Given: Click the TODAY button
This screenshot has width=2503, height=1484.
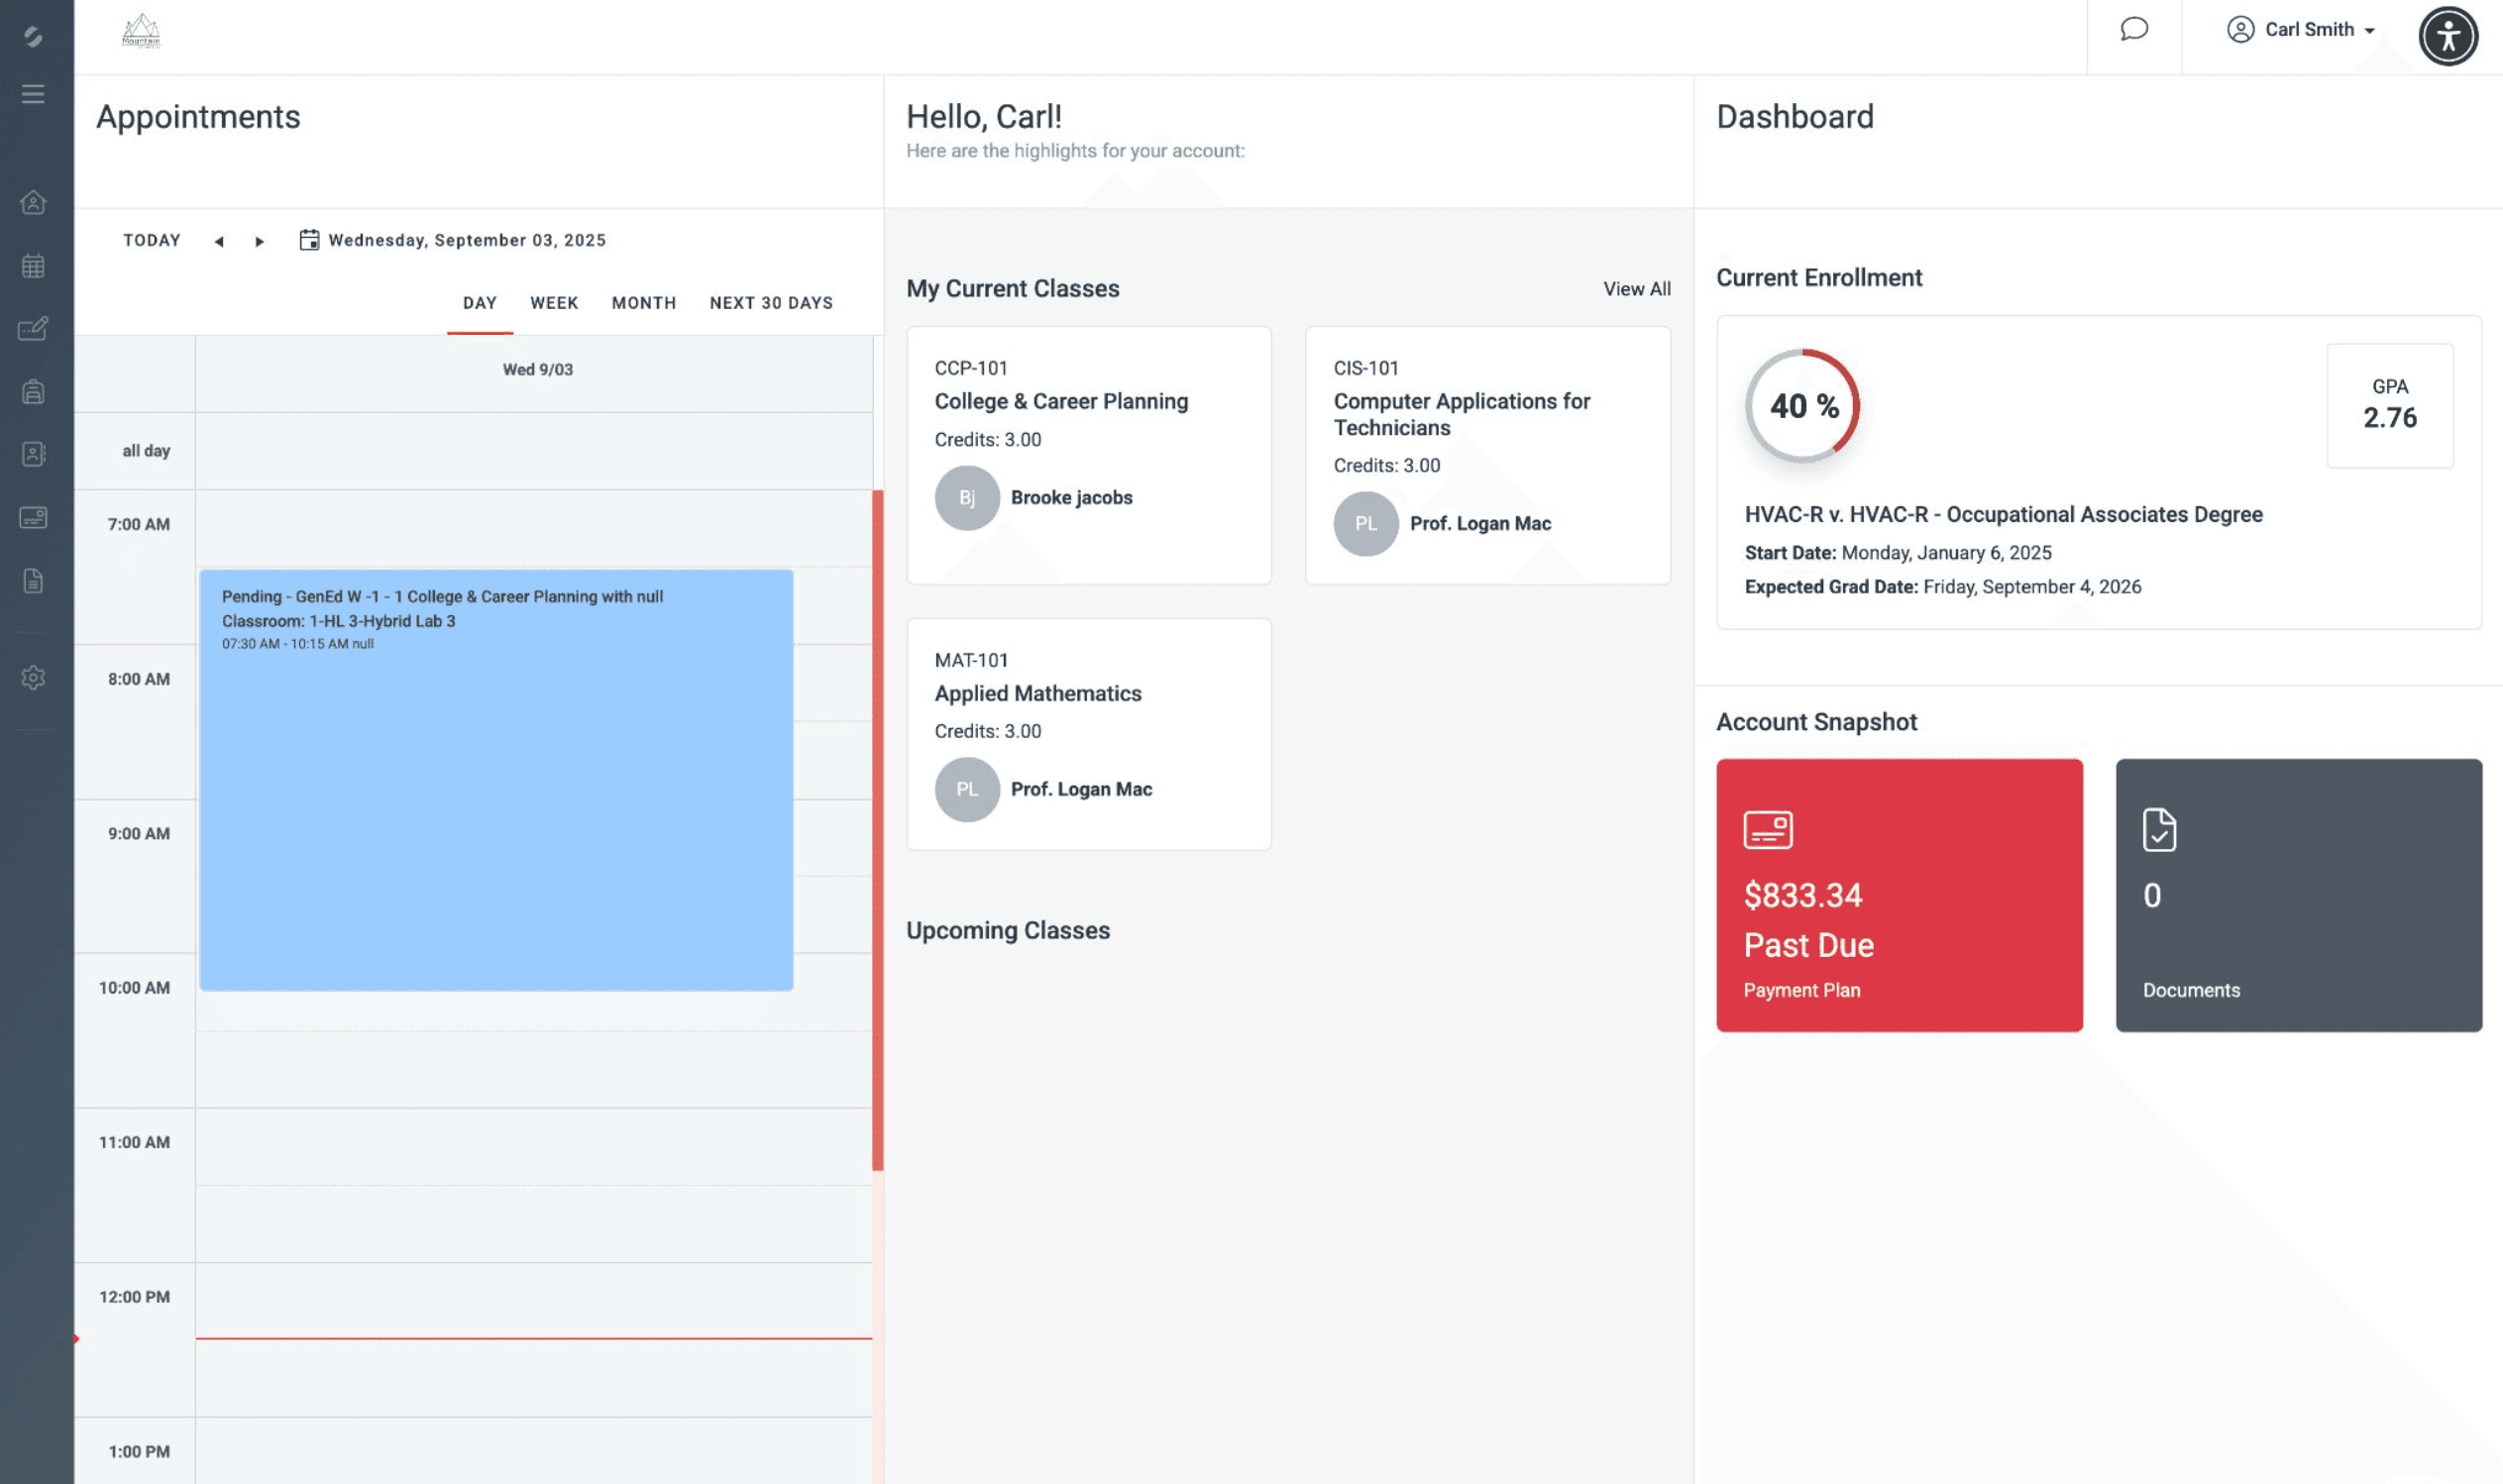Looking at the screenshot, I should (152, 240).
